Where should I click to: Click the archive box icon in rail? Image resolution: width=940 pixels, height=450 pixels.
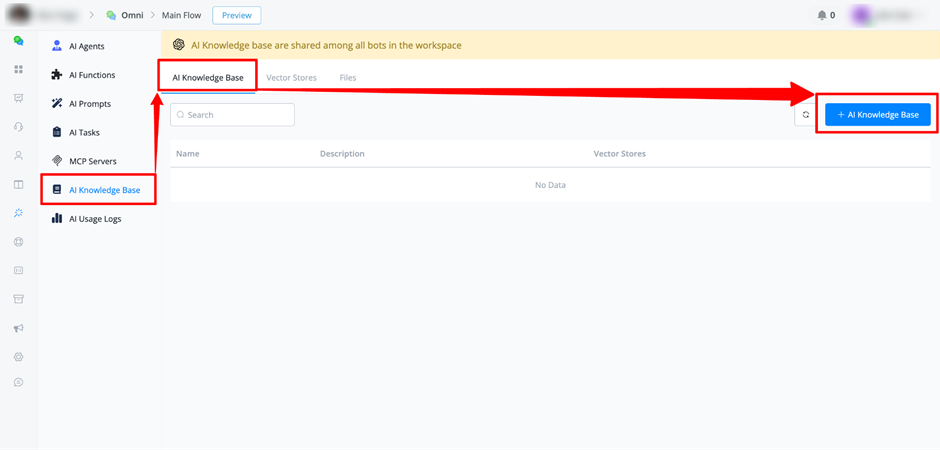pos(19,299)
